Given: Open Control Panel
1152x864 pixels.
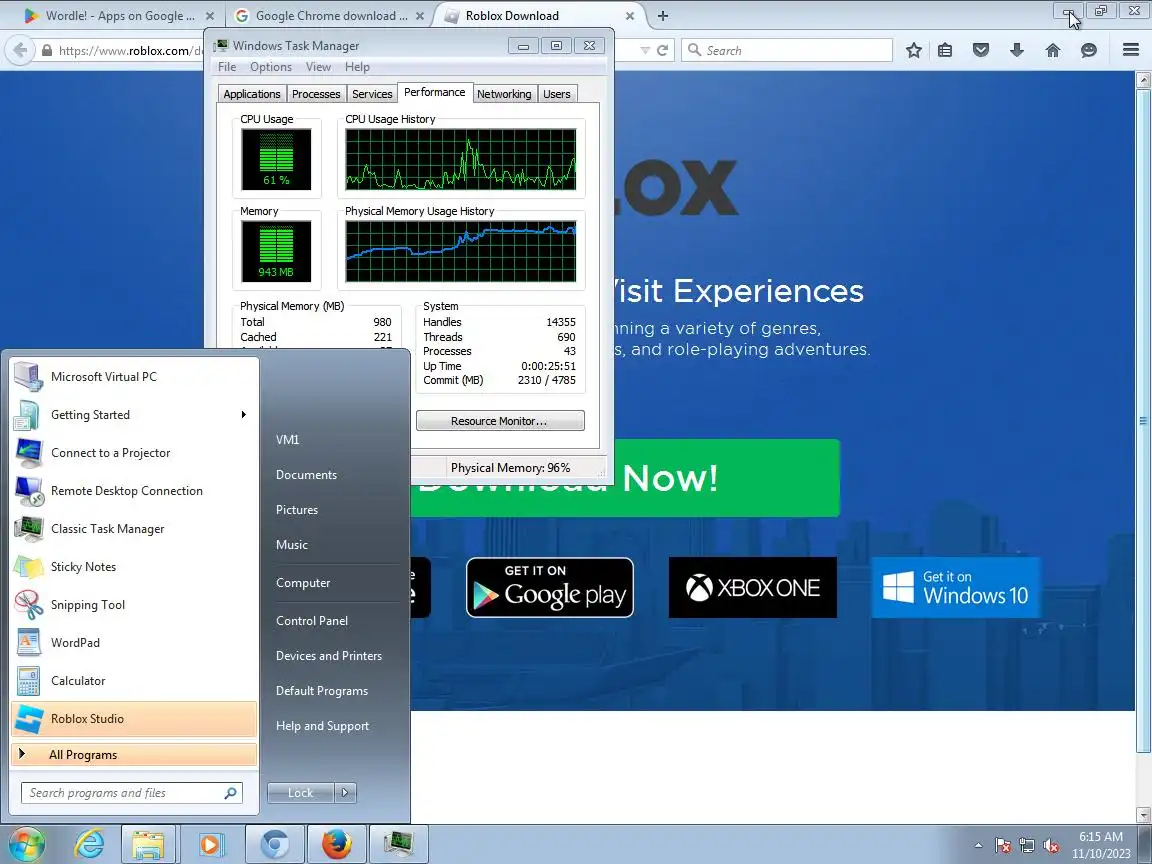Looking at the screenshot, I should [312, 621].
